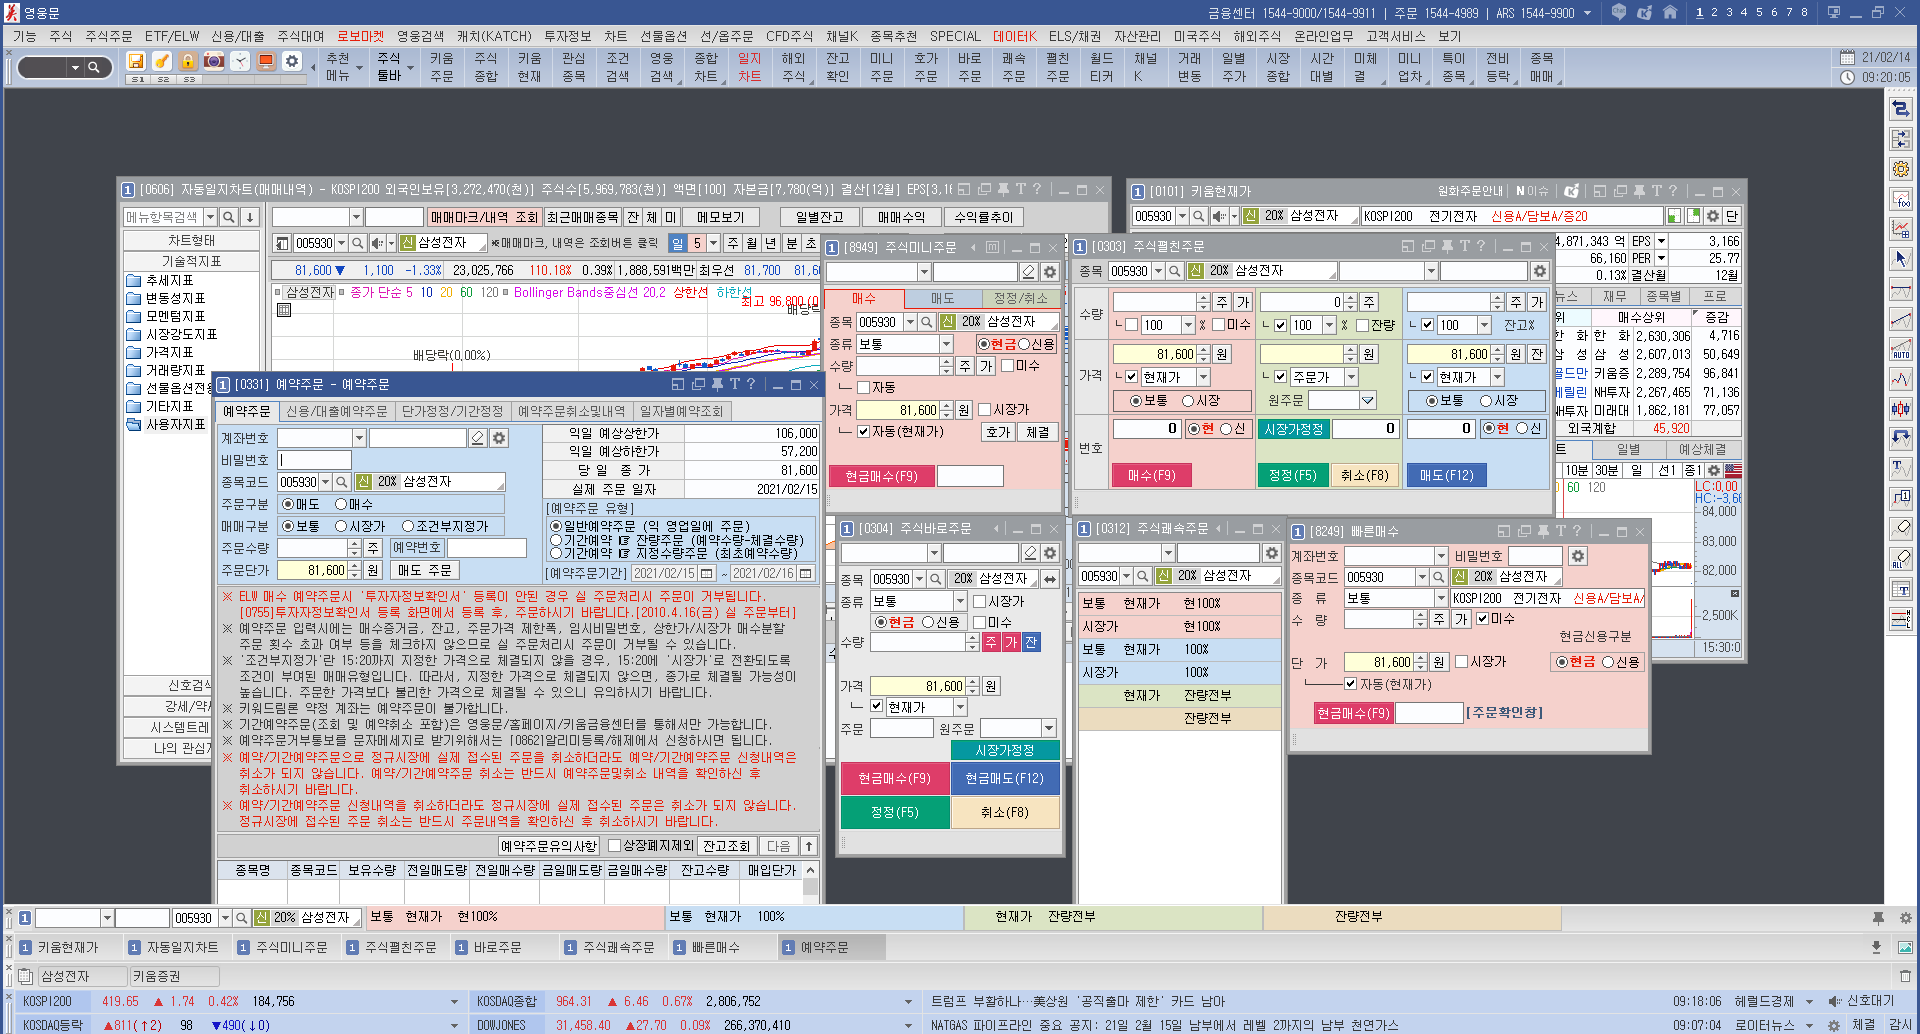The width and height of the screenshot is (1920, 1034).
Task: Select 신용 radio in 빠른매수 window
Action: coord(1608,662)
